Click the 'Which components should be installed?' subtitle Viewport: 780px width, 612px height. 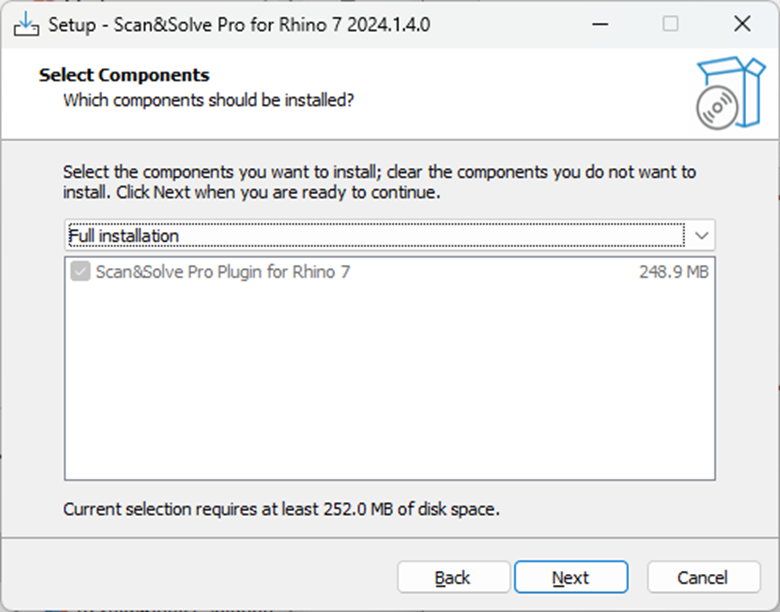[209, 100]
